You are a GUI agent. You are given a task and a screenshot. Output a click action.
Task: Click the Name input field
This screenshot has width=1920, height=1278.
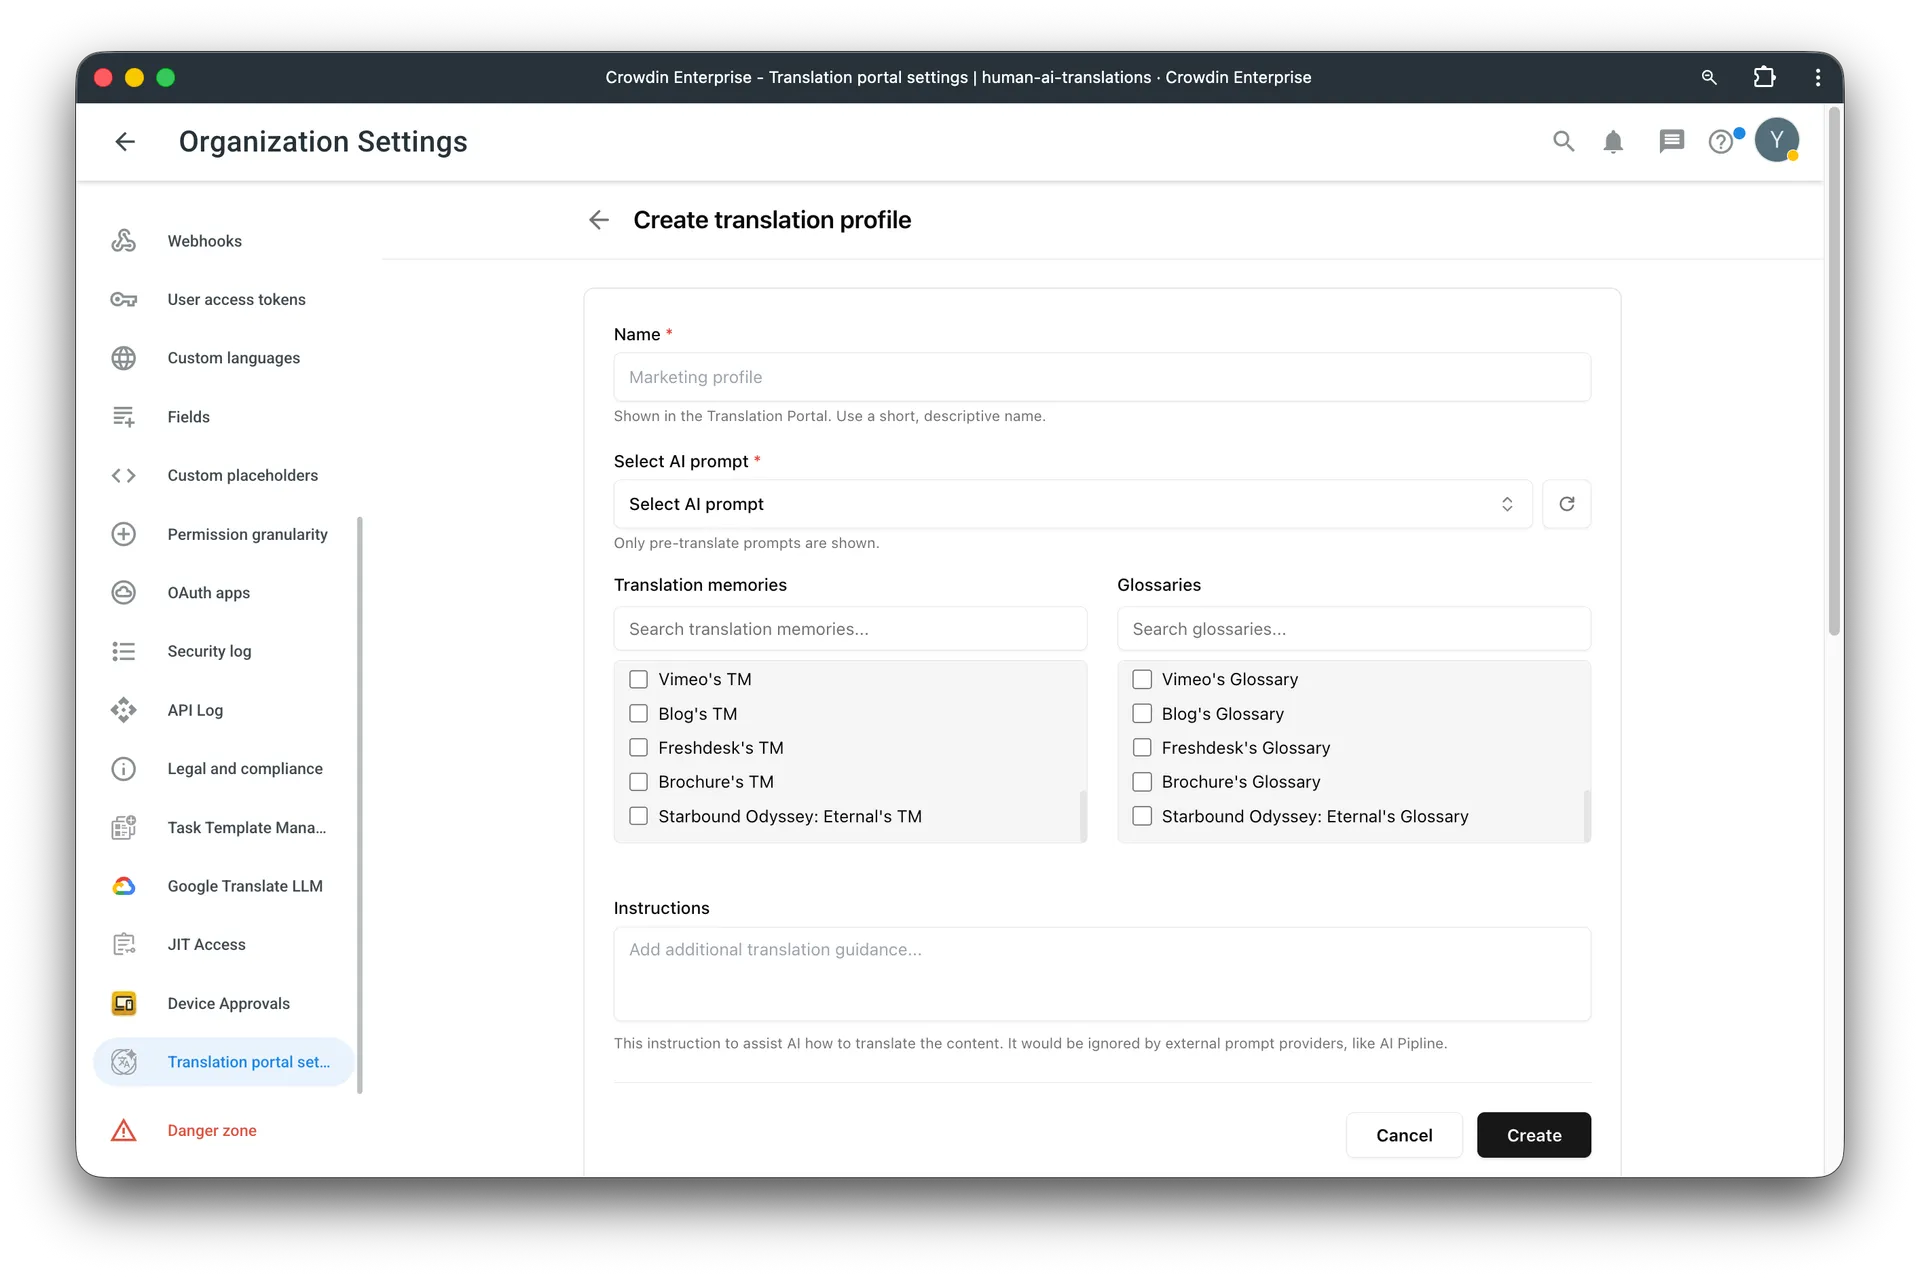click(x=1100, y=377)
